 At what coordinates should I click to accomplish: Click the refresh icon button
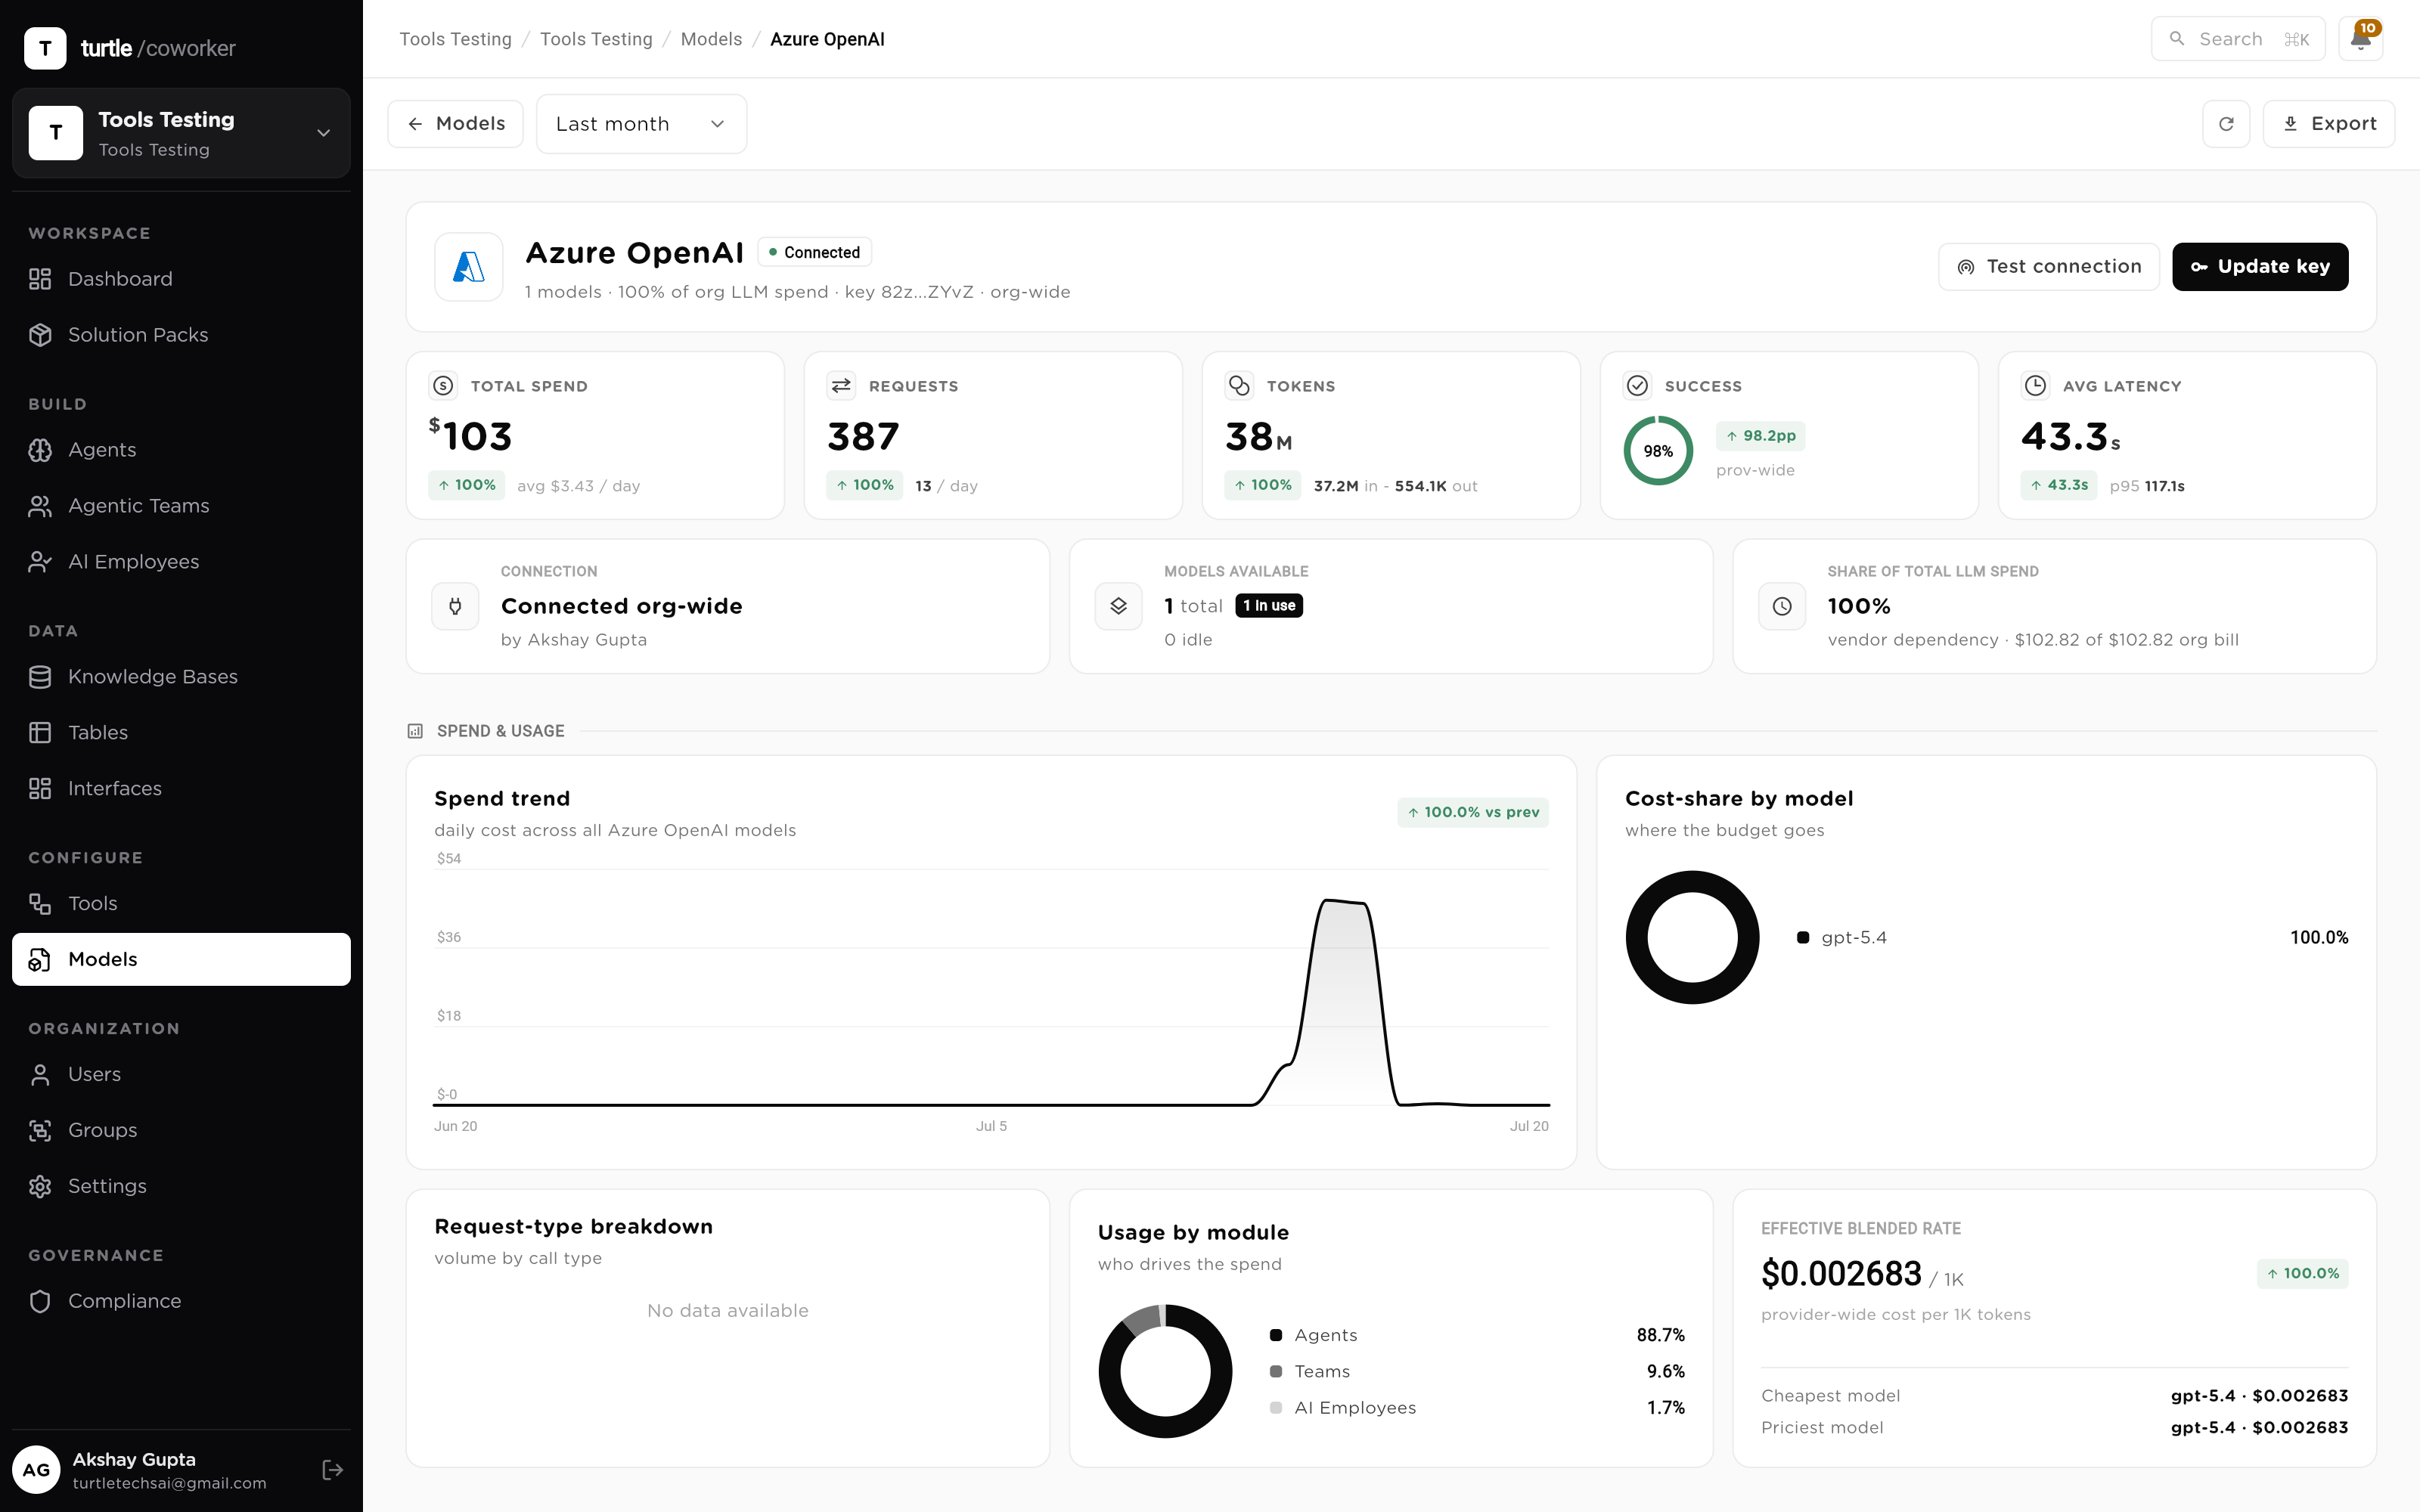(x=2226, y=124)
